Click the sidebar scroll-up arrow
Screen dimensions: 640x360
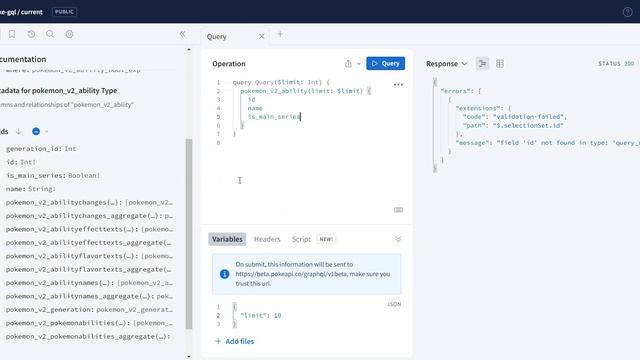click(x=189, y=50)
